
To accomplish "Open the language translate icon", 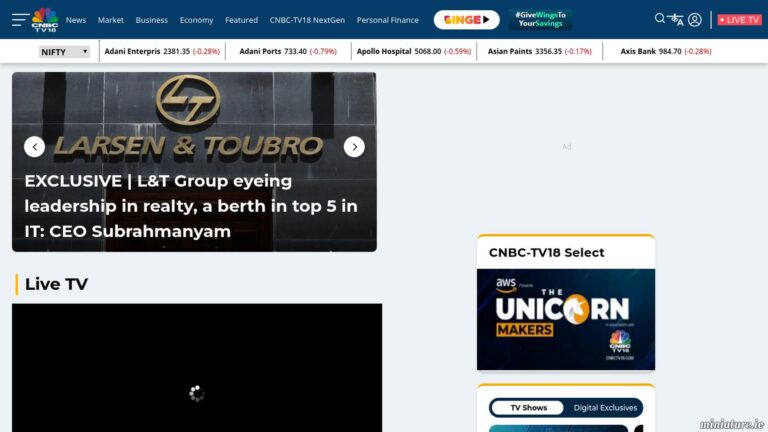I will pyautogui.click(x=675, y=20).
